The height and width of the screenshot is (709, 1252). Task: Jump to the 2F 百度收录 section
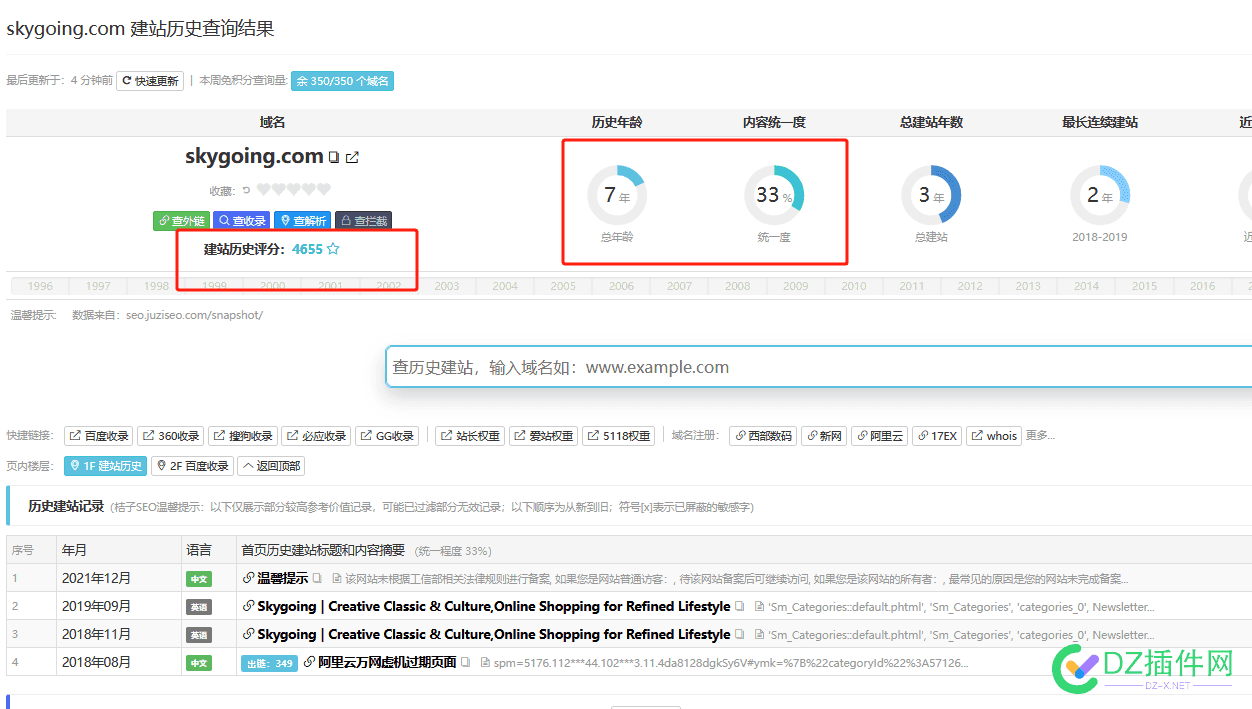pos(192,466)
